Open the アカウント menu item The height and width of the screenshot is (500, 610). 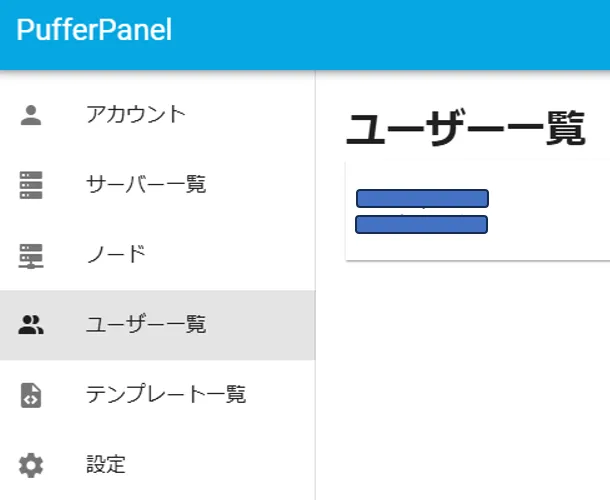click(136, 114)
